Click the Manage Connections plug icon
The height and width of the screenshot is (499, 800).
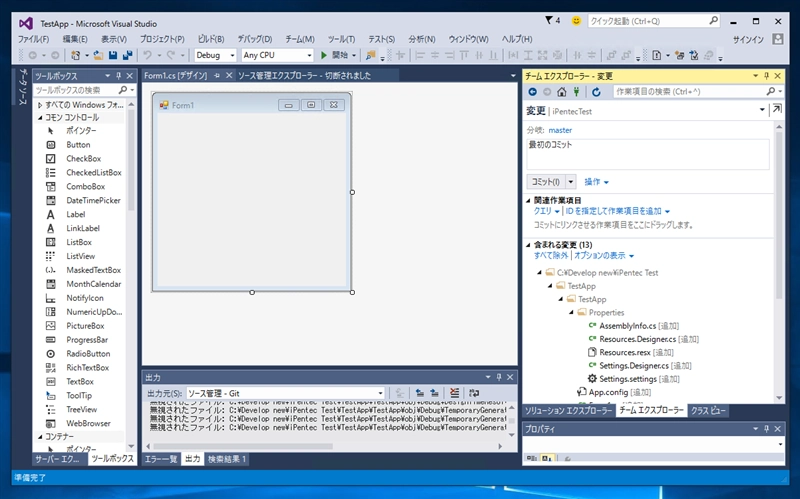tap(577, 92)
